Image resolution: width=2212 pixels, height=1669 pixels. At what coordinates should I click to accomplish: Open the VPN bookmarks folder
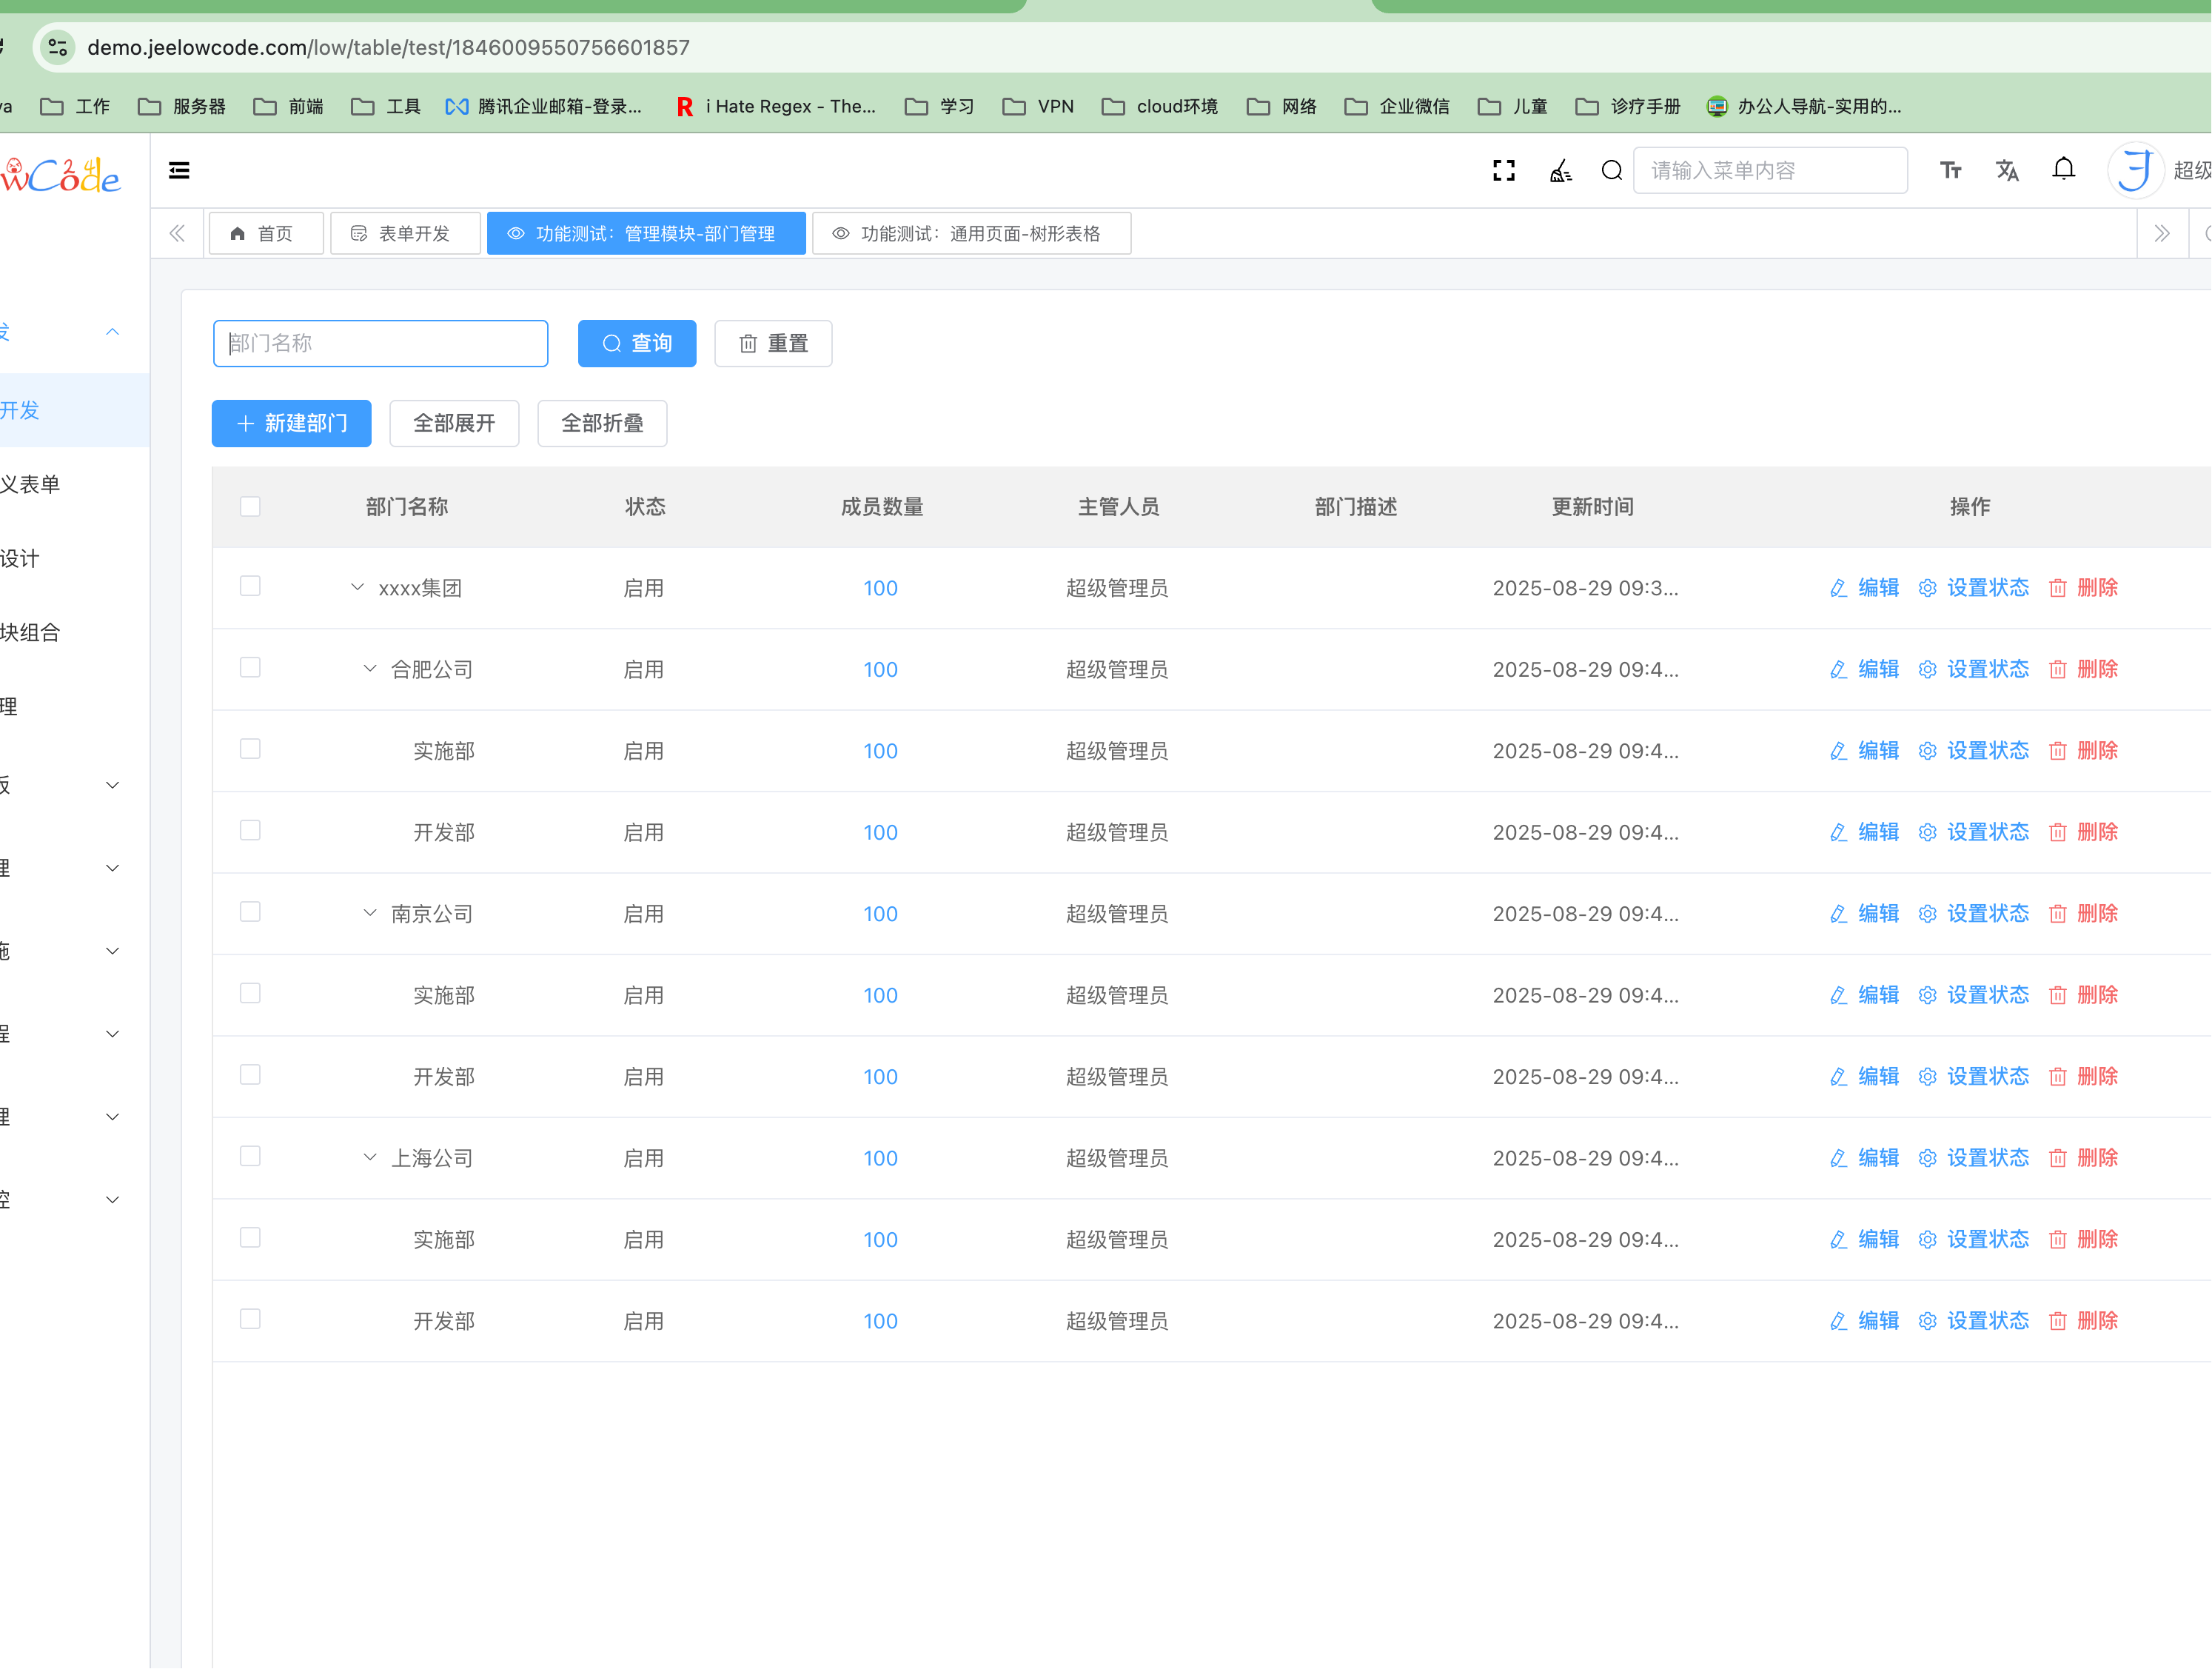tap(1038, 106)
